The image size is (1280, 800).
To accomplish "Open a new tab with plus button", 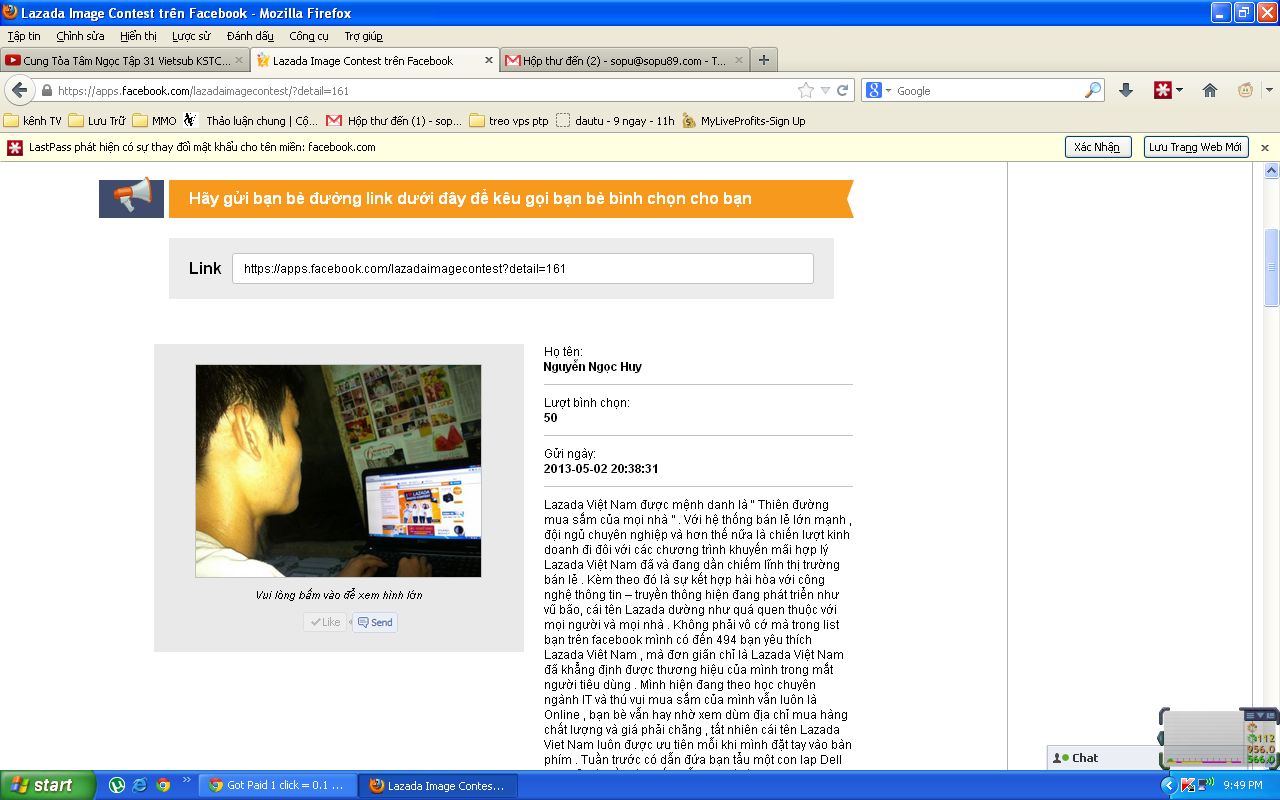I will [x=764, y=60].
